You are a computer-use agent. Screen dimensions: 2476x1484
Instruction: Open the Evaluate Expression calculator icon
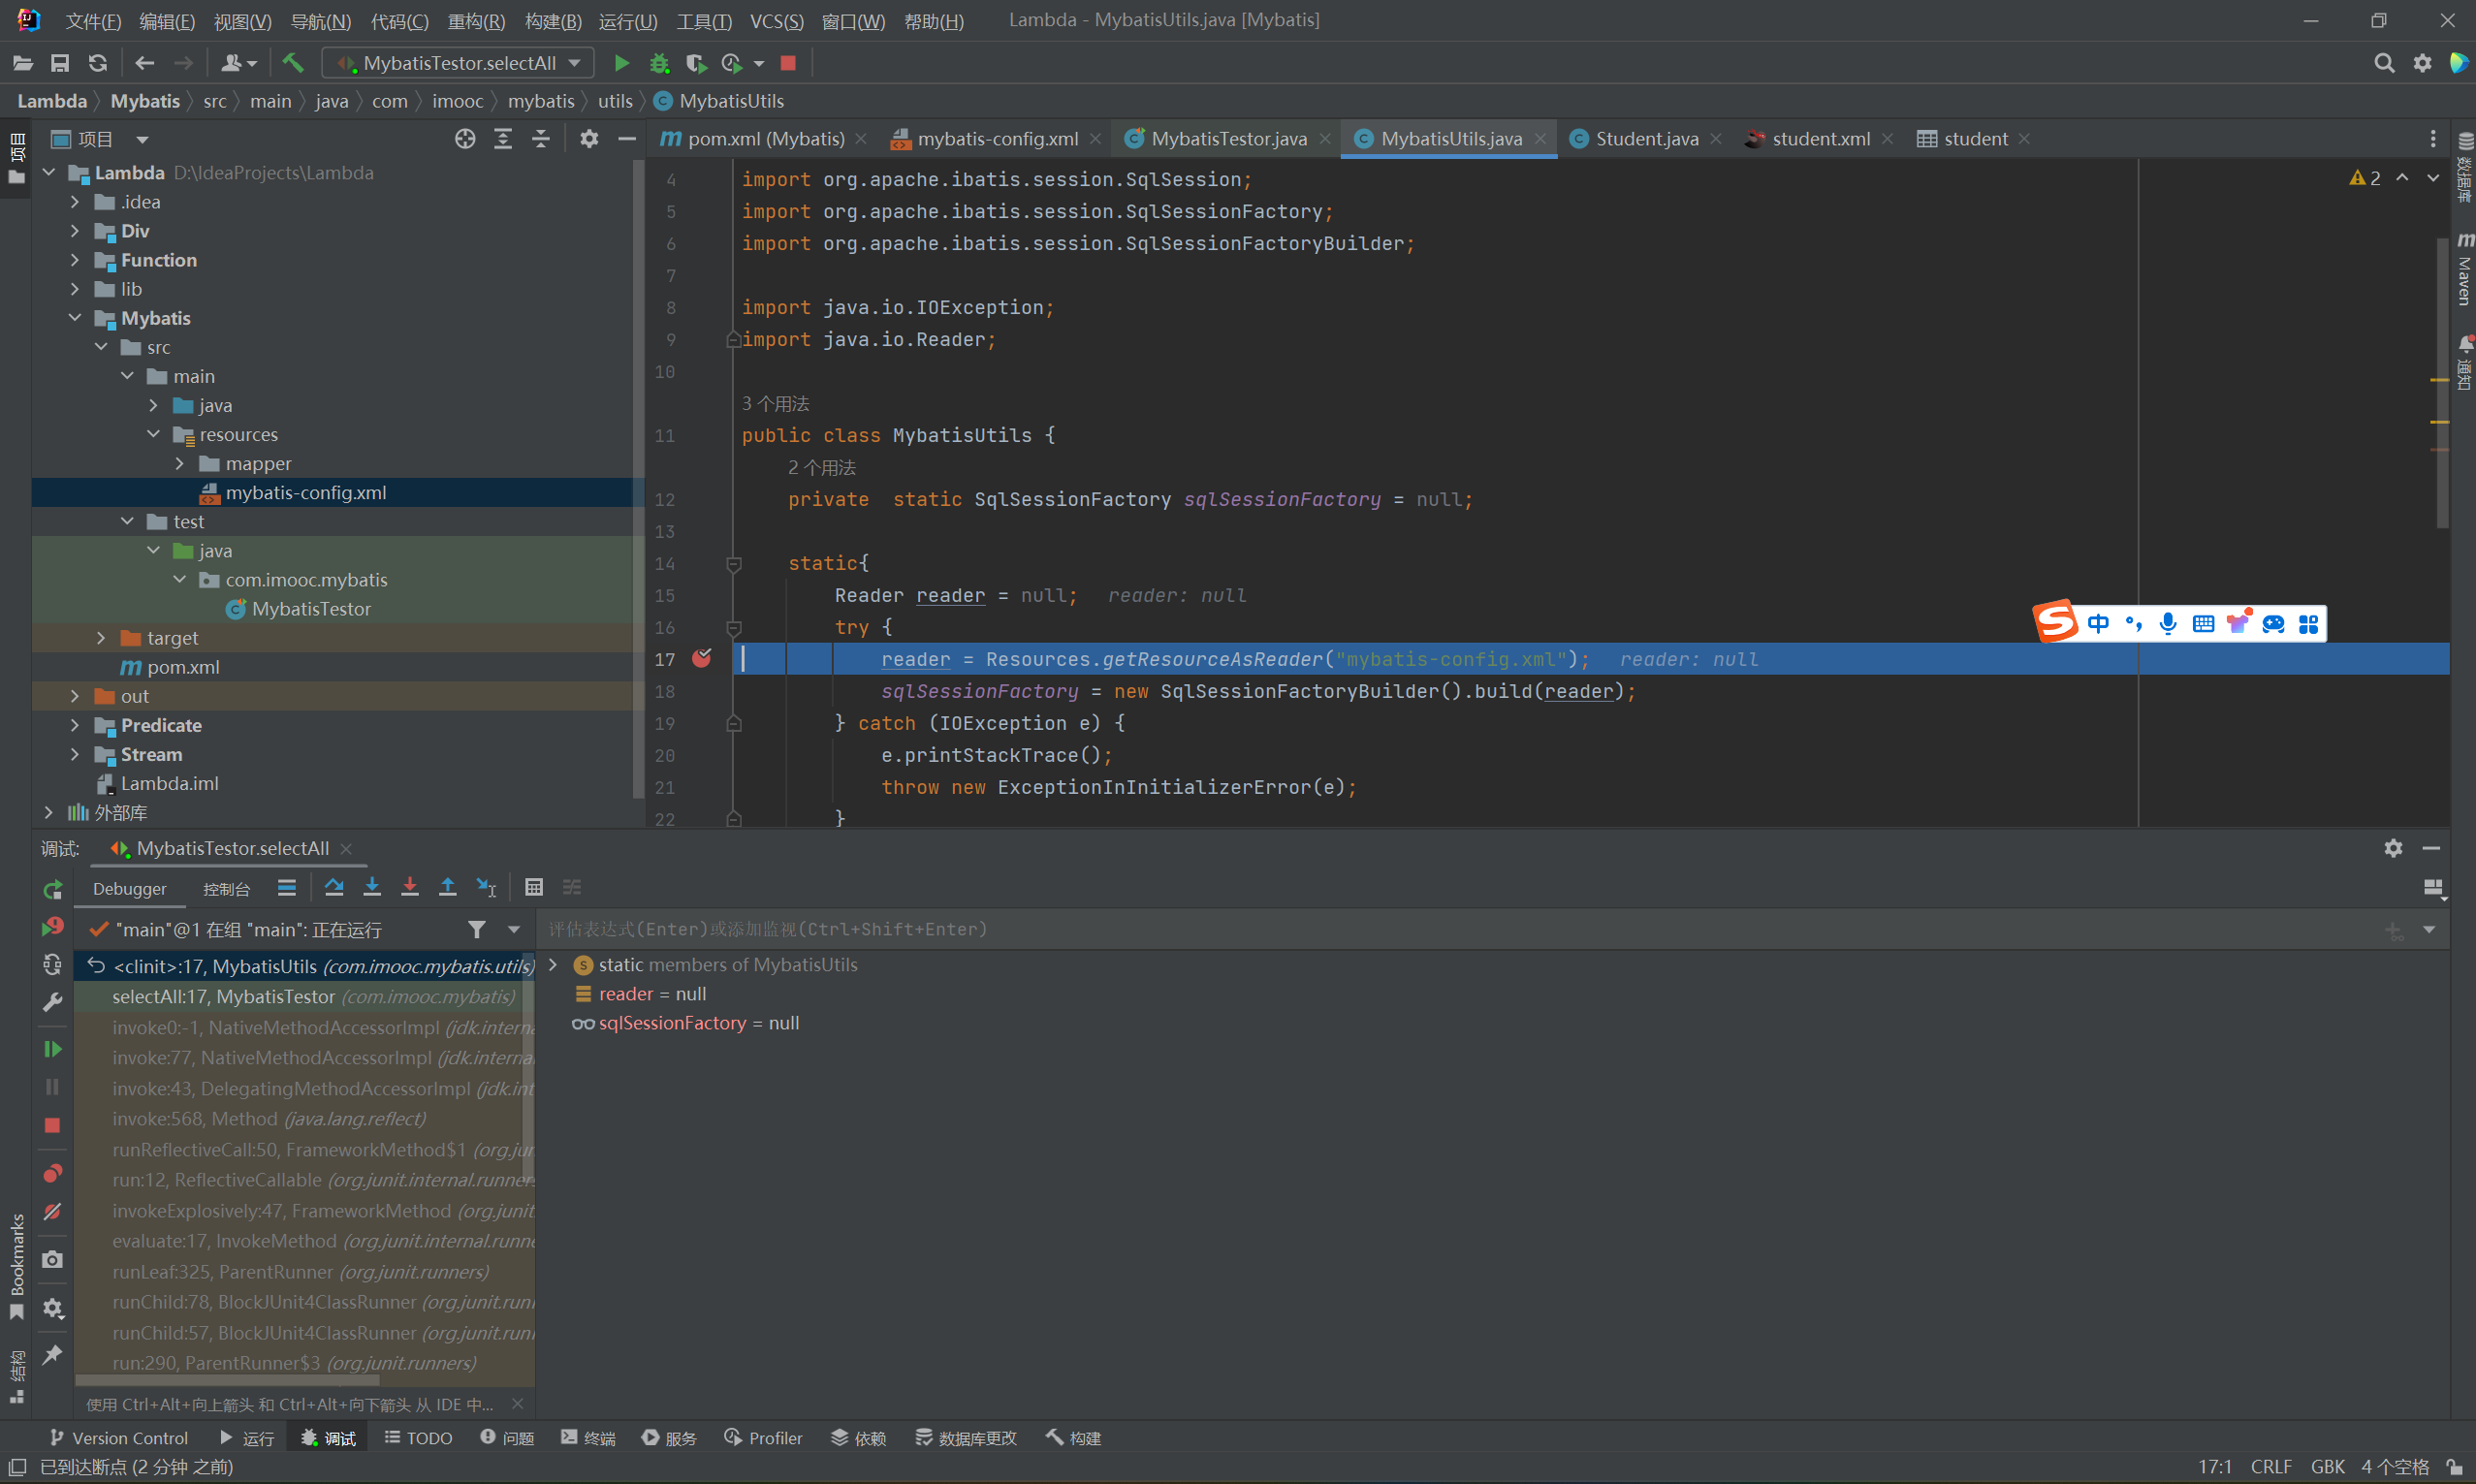(534, 888)
